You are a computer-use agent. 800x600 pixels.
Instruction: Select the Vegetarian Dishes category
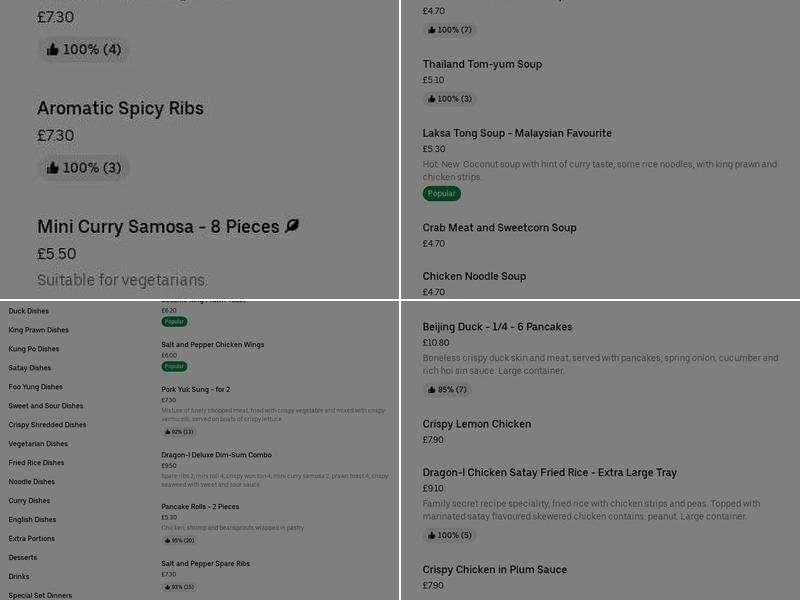coord(38,444)
